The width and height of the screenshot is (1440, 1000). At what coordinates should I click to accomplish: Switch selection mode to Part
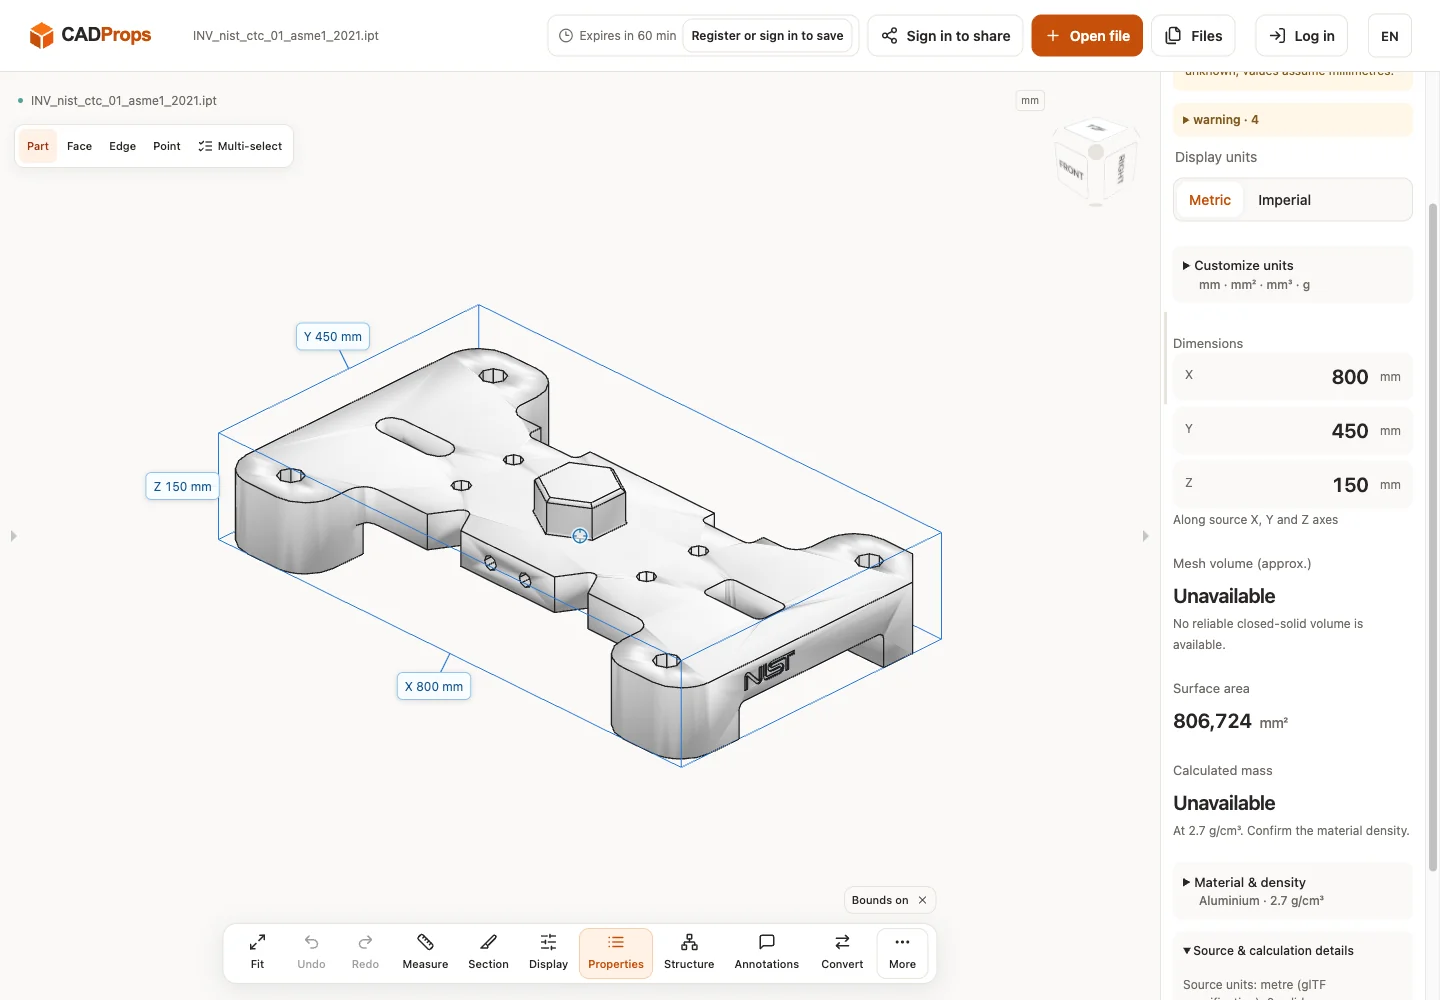pyautogui.click(x=38, y=146)
